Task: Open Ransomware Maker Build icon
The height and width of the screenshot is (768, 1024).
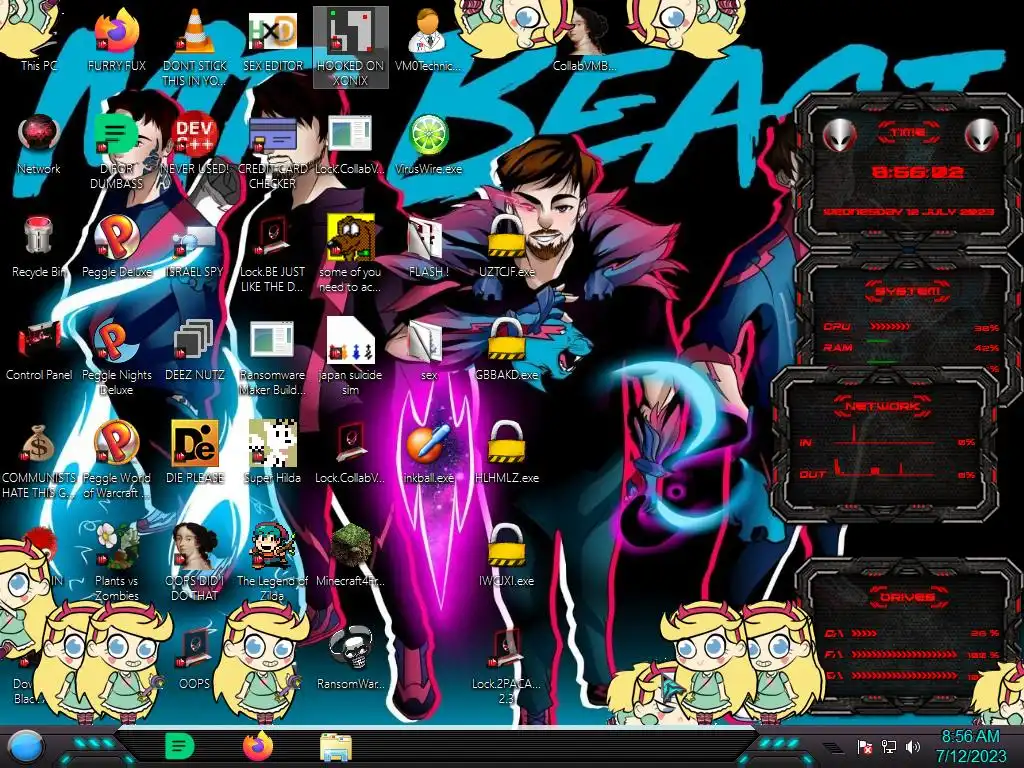Action: tap(273, 357)
